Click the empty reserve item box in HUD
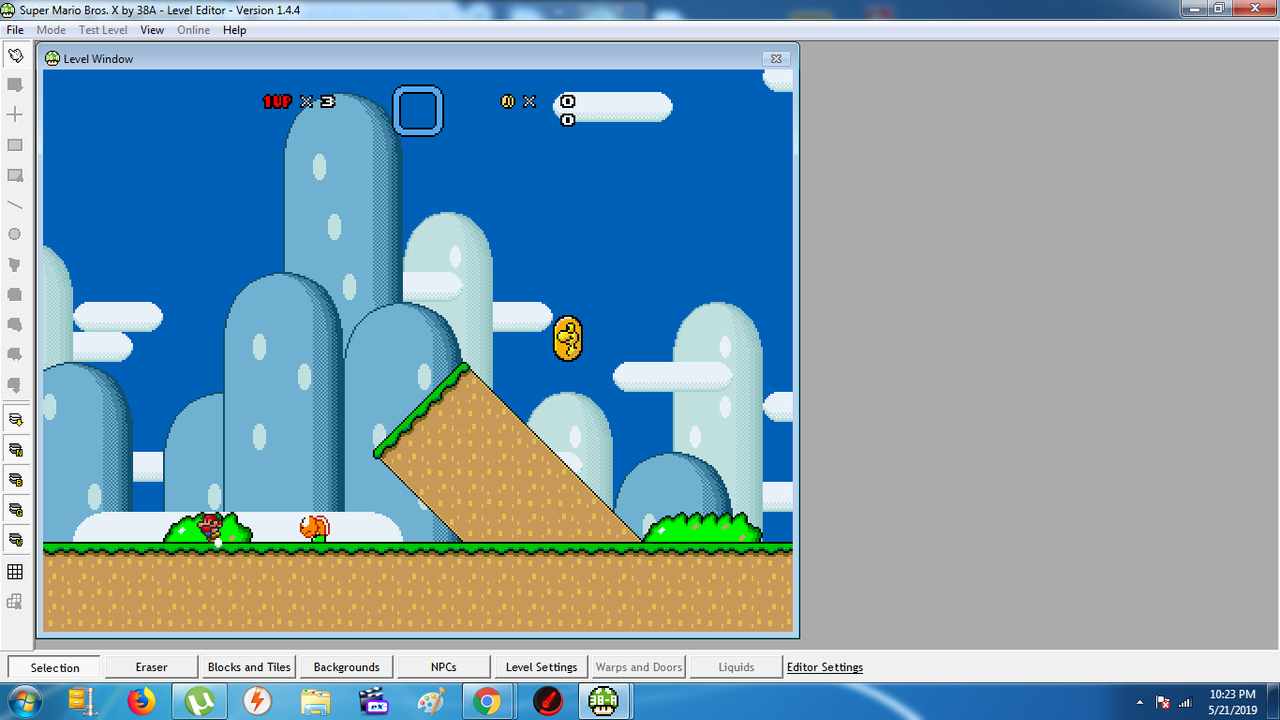 coord(418,110)
